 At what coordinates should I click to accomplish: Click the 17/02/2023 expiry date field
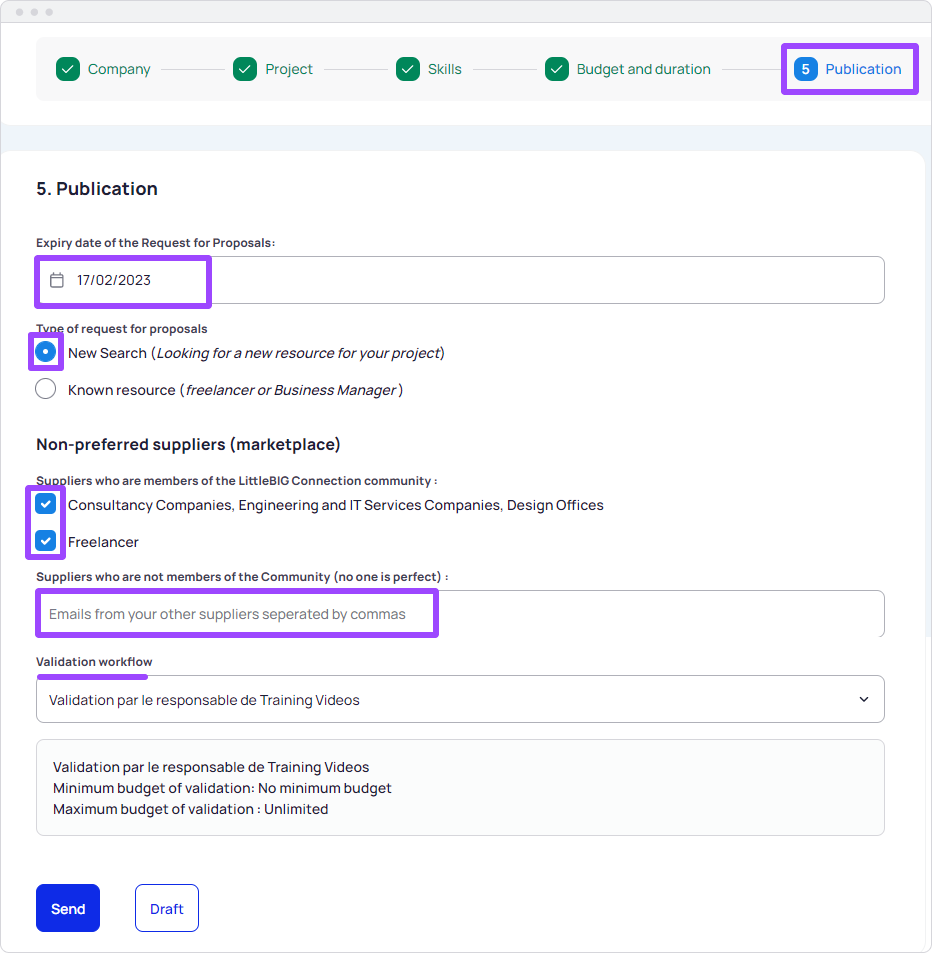tap(460, 280)
